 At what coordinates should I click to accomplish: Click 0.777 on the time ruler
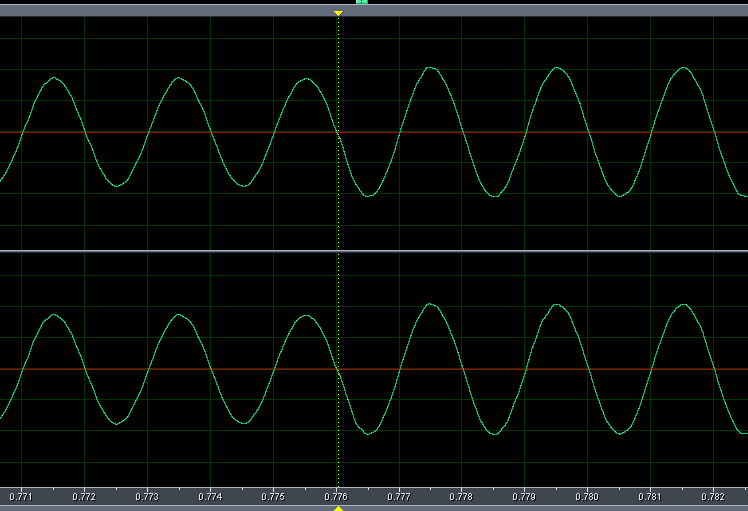(x=399, y=496)
